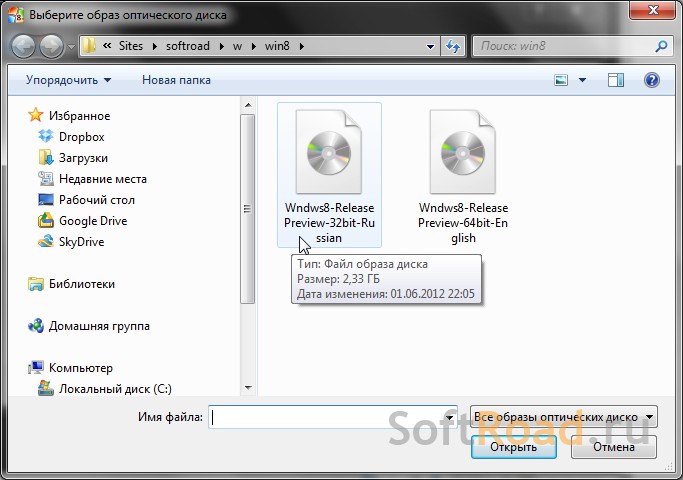Viewport: 683px width, 480px height.
Task: Expand the arrow after softroad breadcrumb
Action: (x=221, y=46)
